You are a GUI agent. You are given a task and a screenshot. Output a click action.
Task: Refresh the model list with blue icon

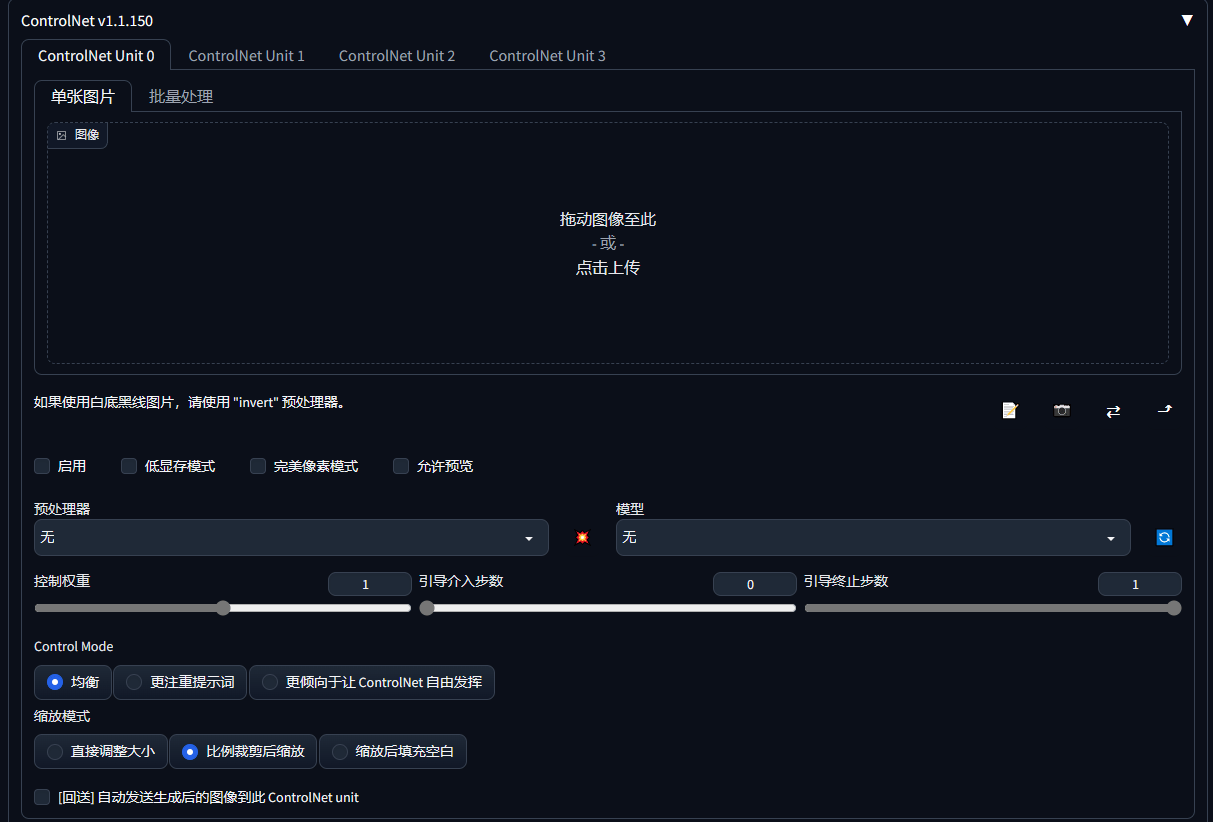click(1164, 537)
